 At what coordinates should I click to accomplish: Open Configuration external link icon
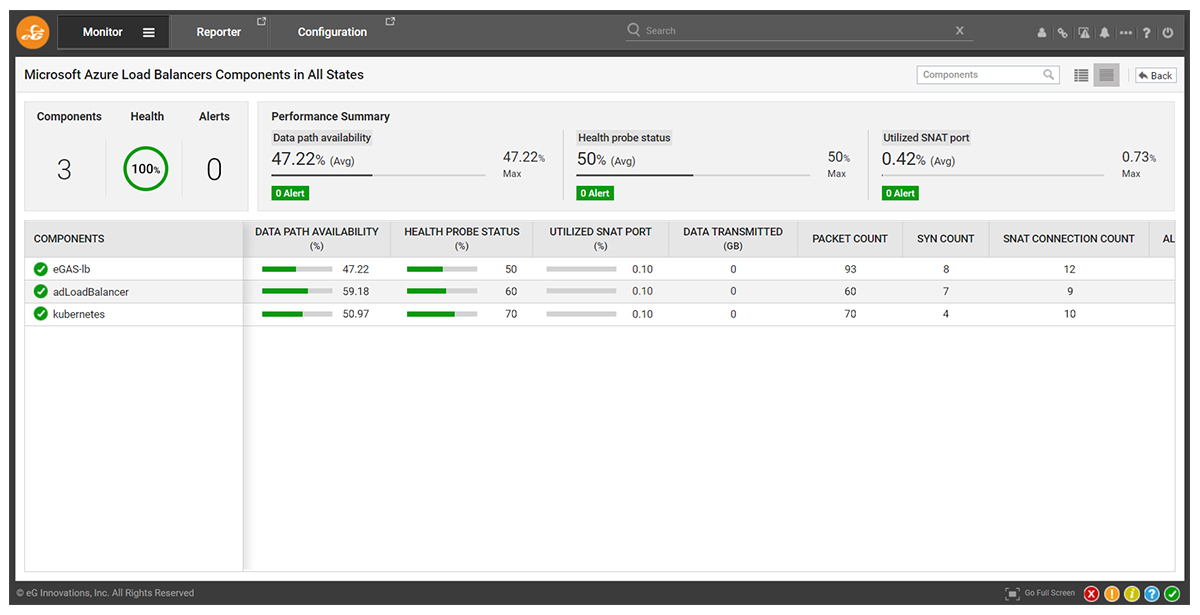(x=390, y=21)
